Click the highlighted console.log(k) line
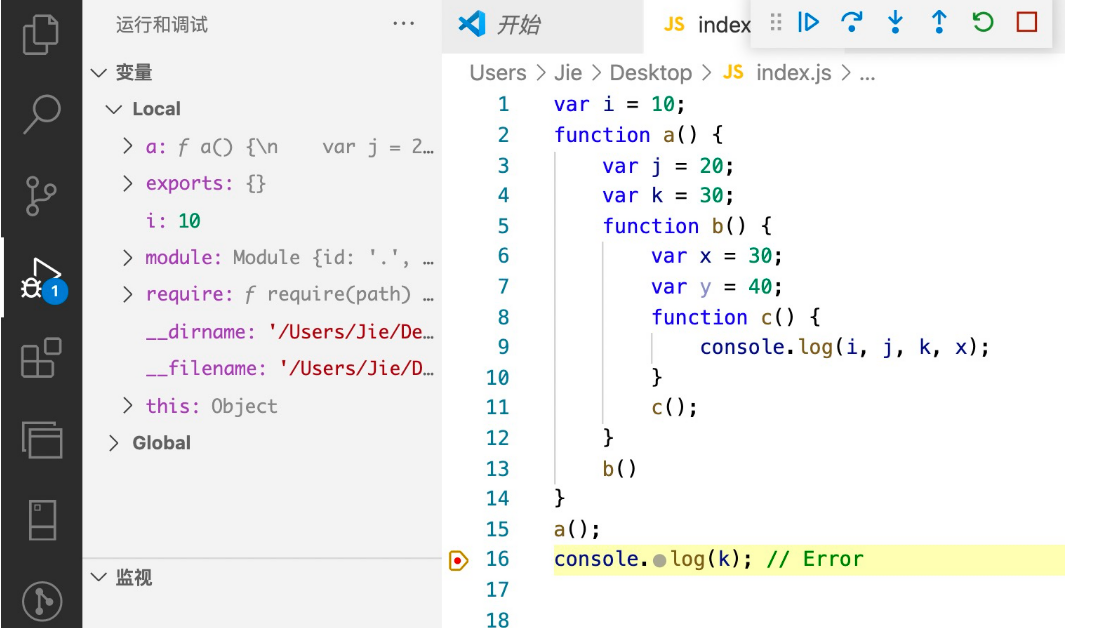This screenshot has height=628, width=1105. (x=809, y=560)
